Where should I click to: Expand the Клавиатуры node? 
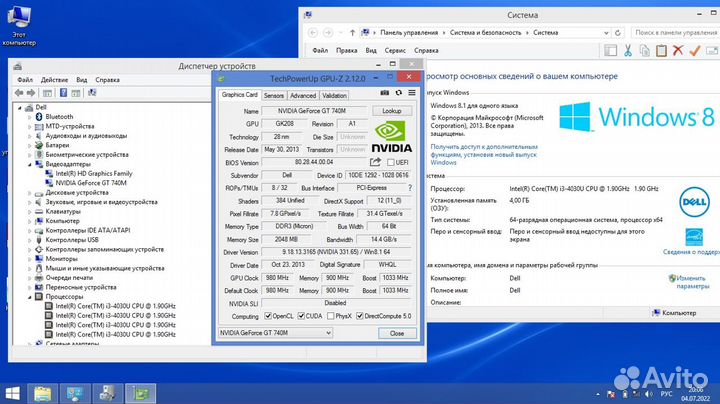pos(30,212)
